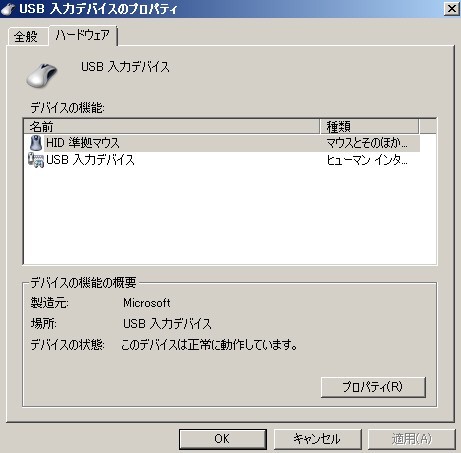Sort list by 名前 column header
The image size is (461, 453).
click(x=172, y=126)
